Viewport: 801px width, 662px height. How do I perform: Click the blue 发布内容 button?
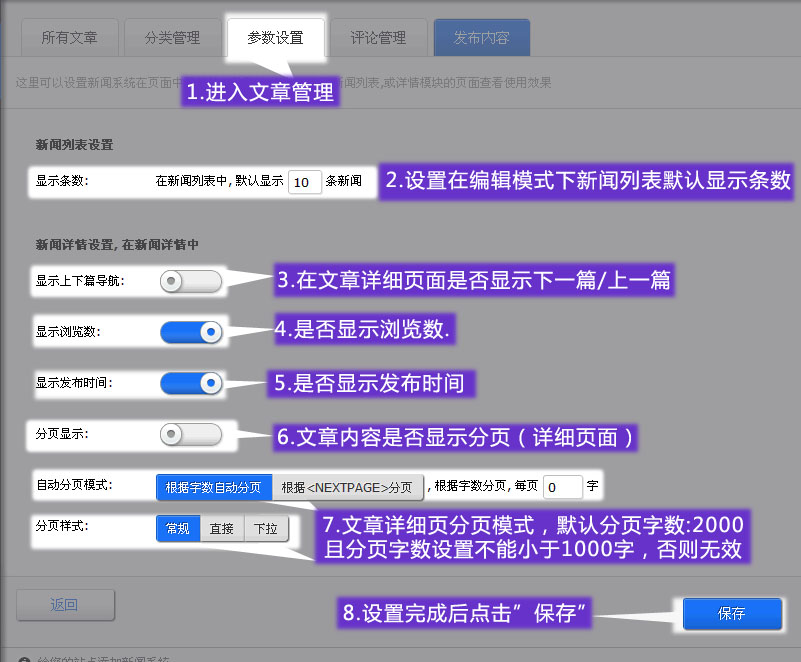pos(481,38)
